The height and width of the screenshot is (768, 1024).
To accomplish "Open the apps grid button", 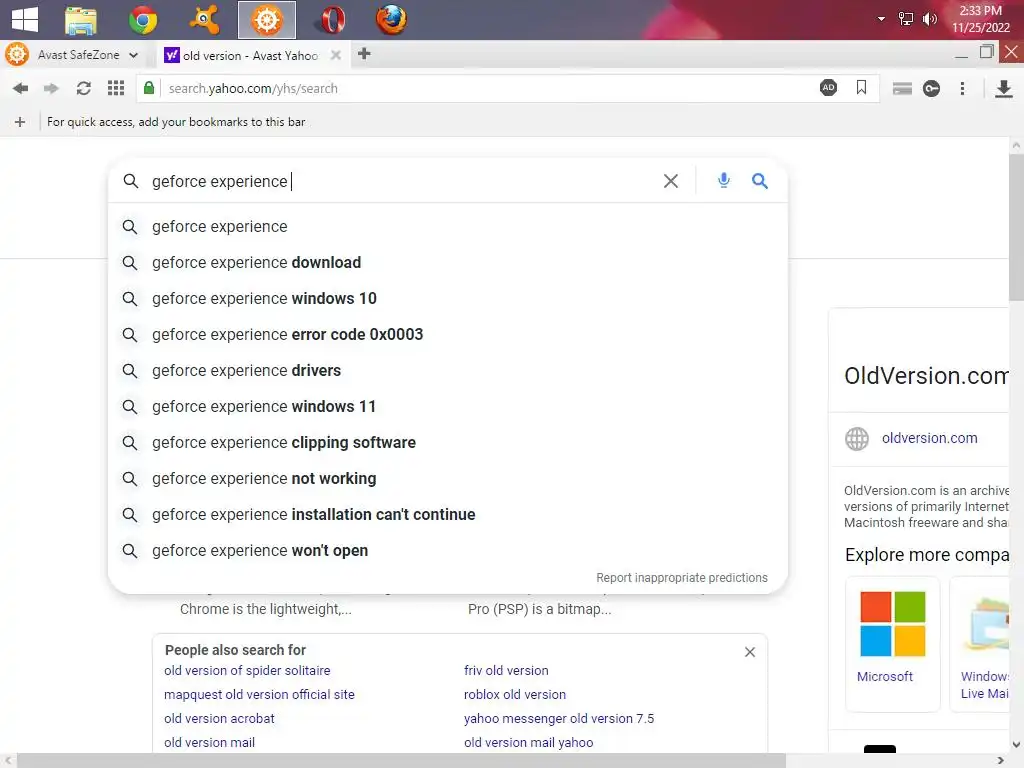I will coord(116,88).
